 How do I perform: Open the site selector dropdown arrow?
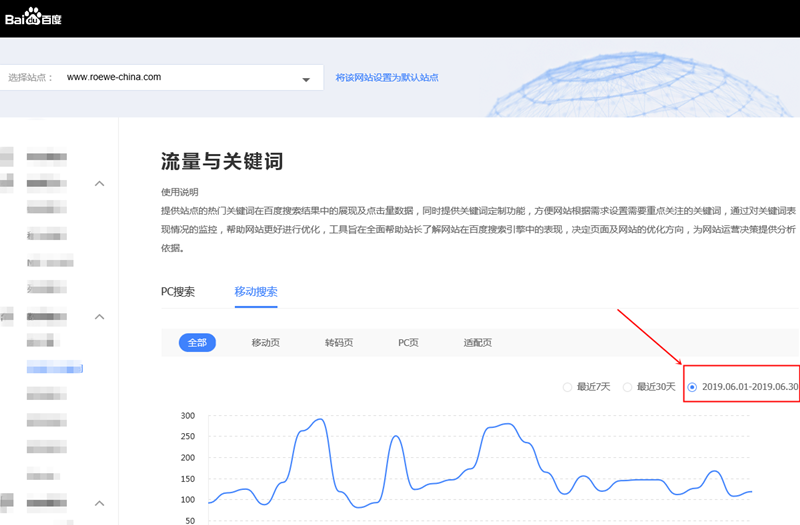coord(306,79)
